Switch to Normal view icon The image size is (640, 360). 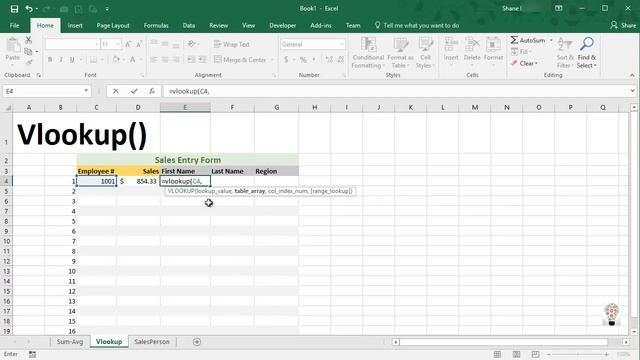(497, 354)
